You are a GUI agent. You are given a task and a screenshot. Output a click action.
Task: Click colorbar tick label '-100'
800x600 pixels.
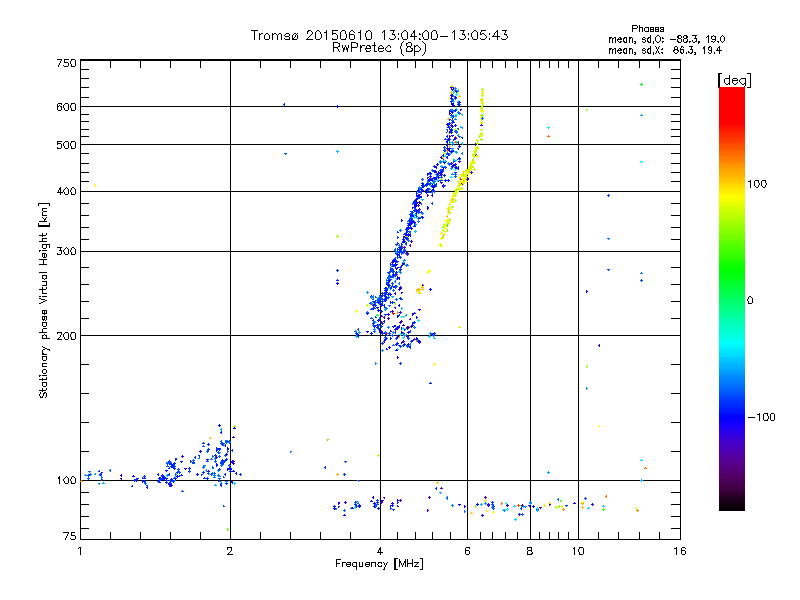point(761,417)
